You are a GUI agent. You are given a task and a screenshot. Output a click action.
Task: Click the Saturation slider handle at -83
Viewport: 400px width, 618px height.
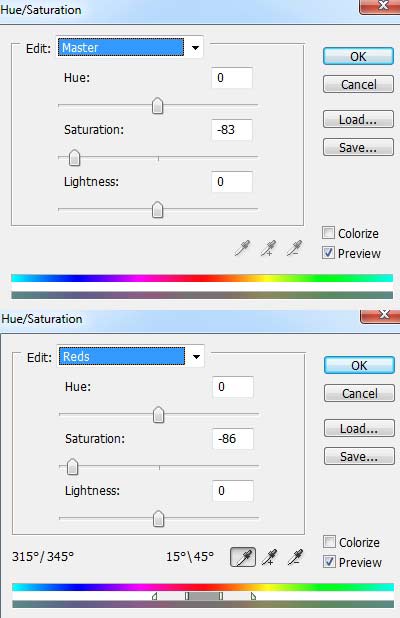(x=74, y=158)
